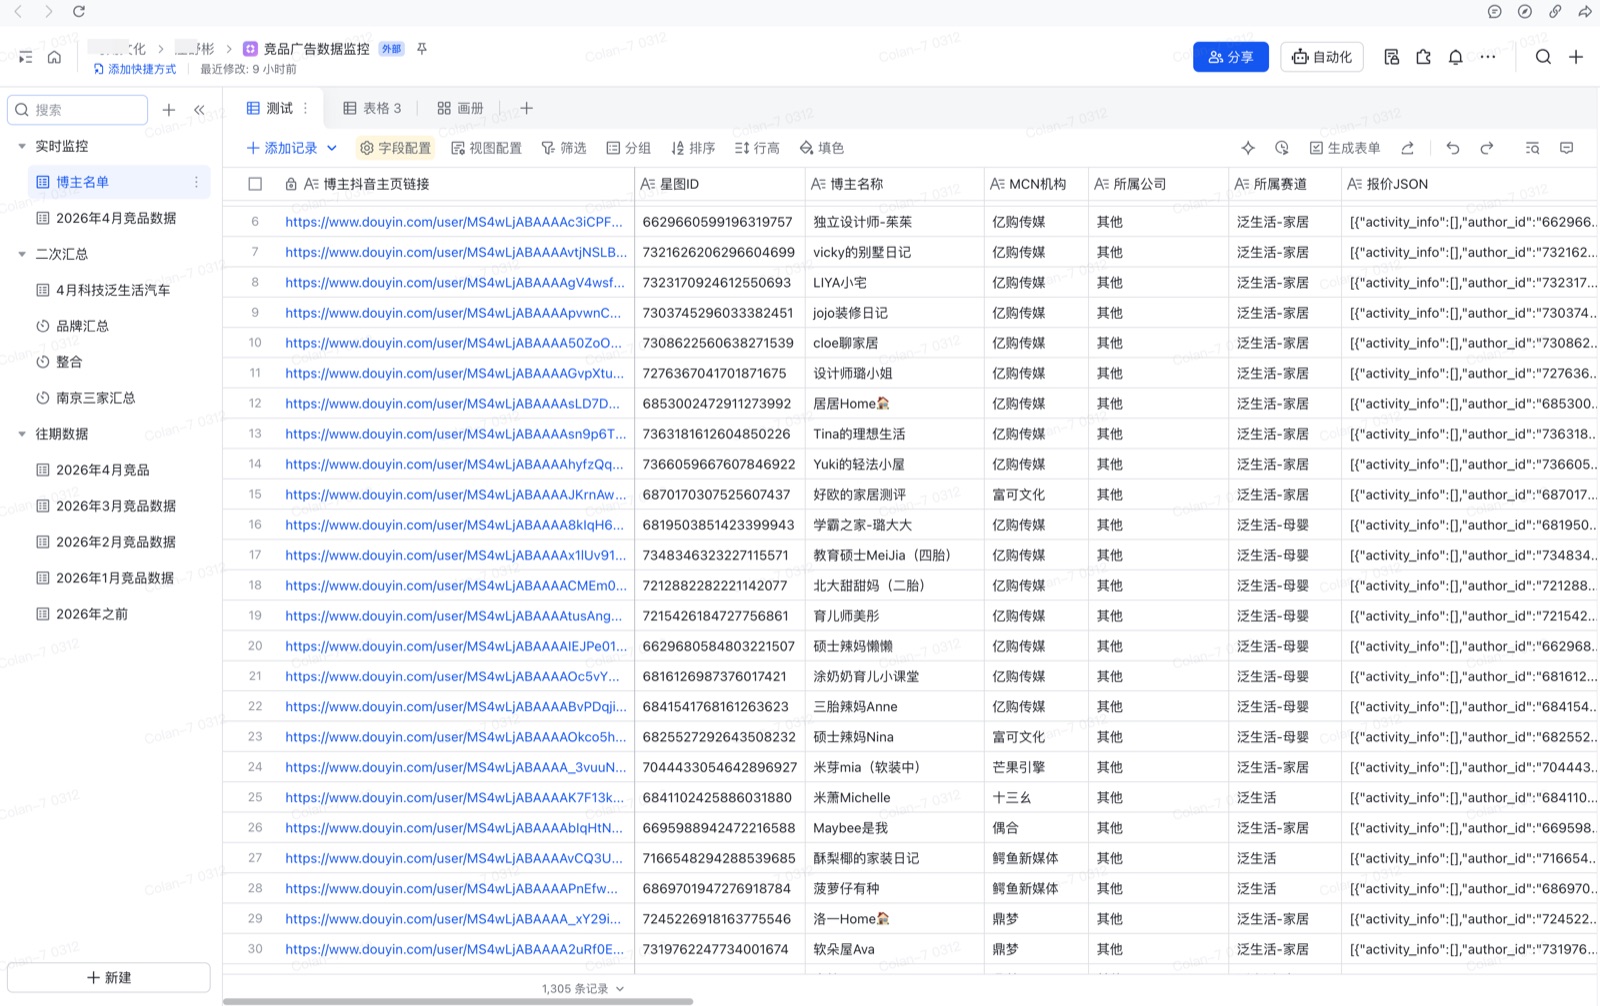Click 生成表单 in the toolbar
The image size is (1600, 1006).
[1345, 148]
